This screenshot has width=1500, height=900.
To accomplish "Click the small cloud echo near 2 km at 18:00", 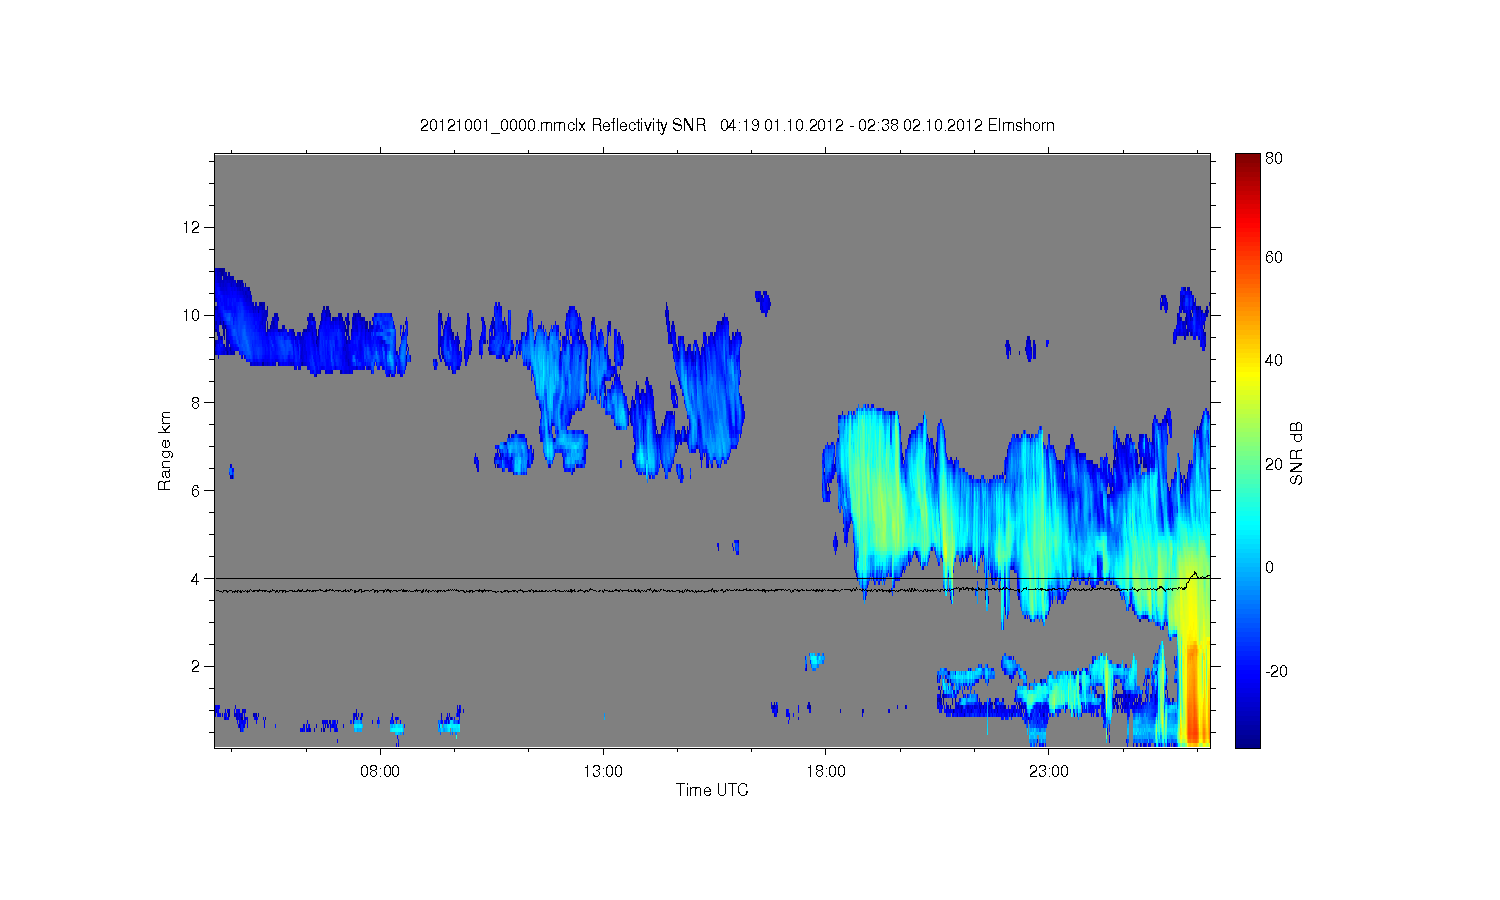I will tap(814, 661).
